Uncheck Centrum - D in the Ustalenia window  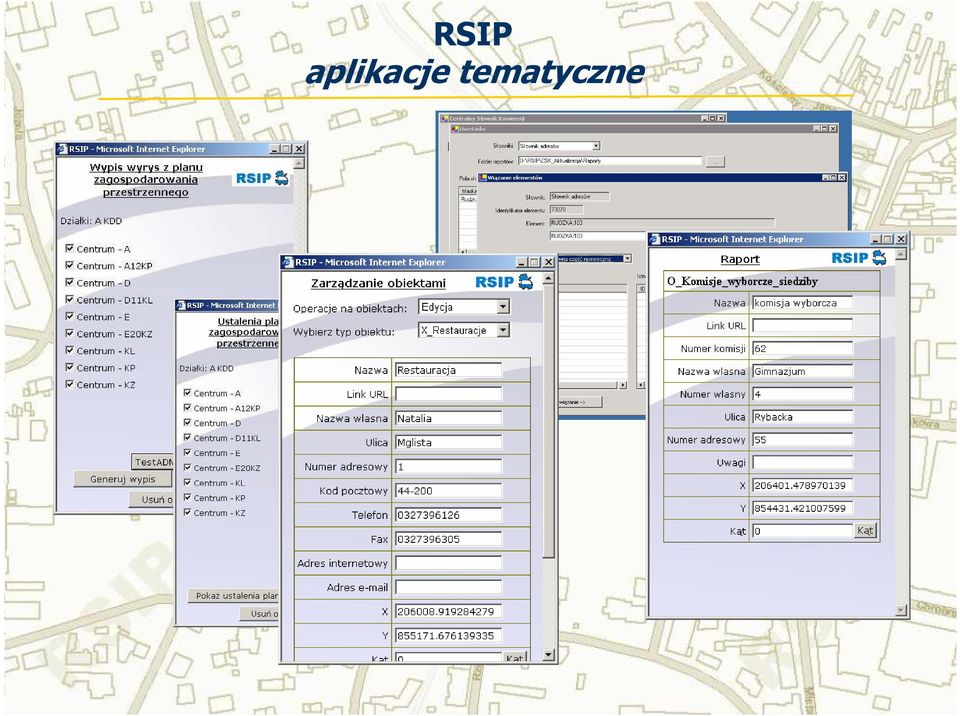coord(187,423)
